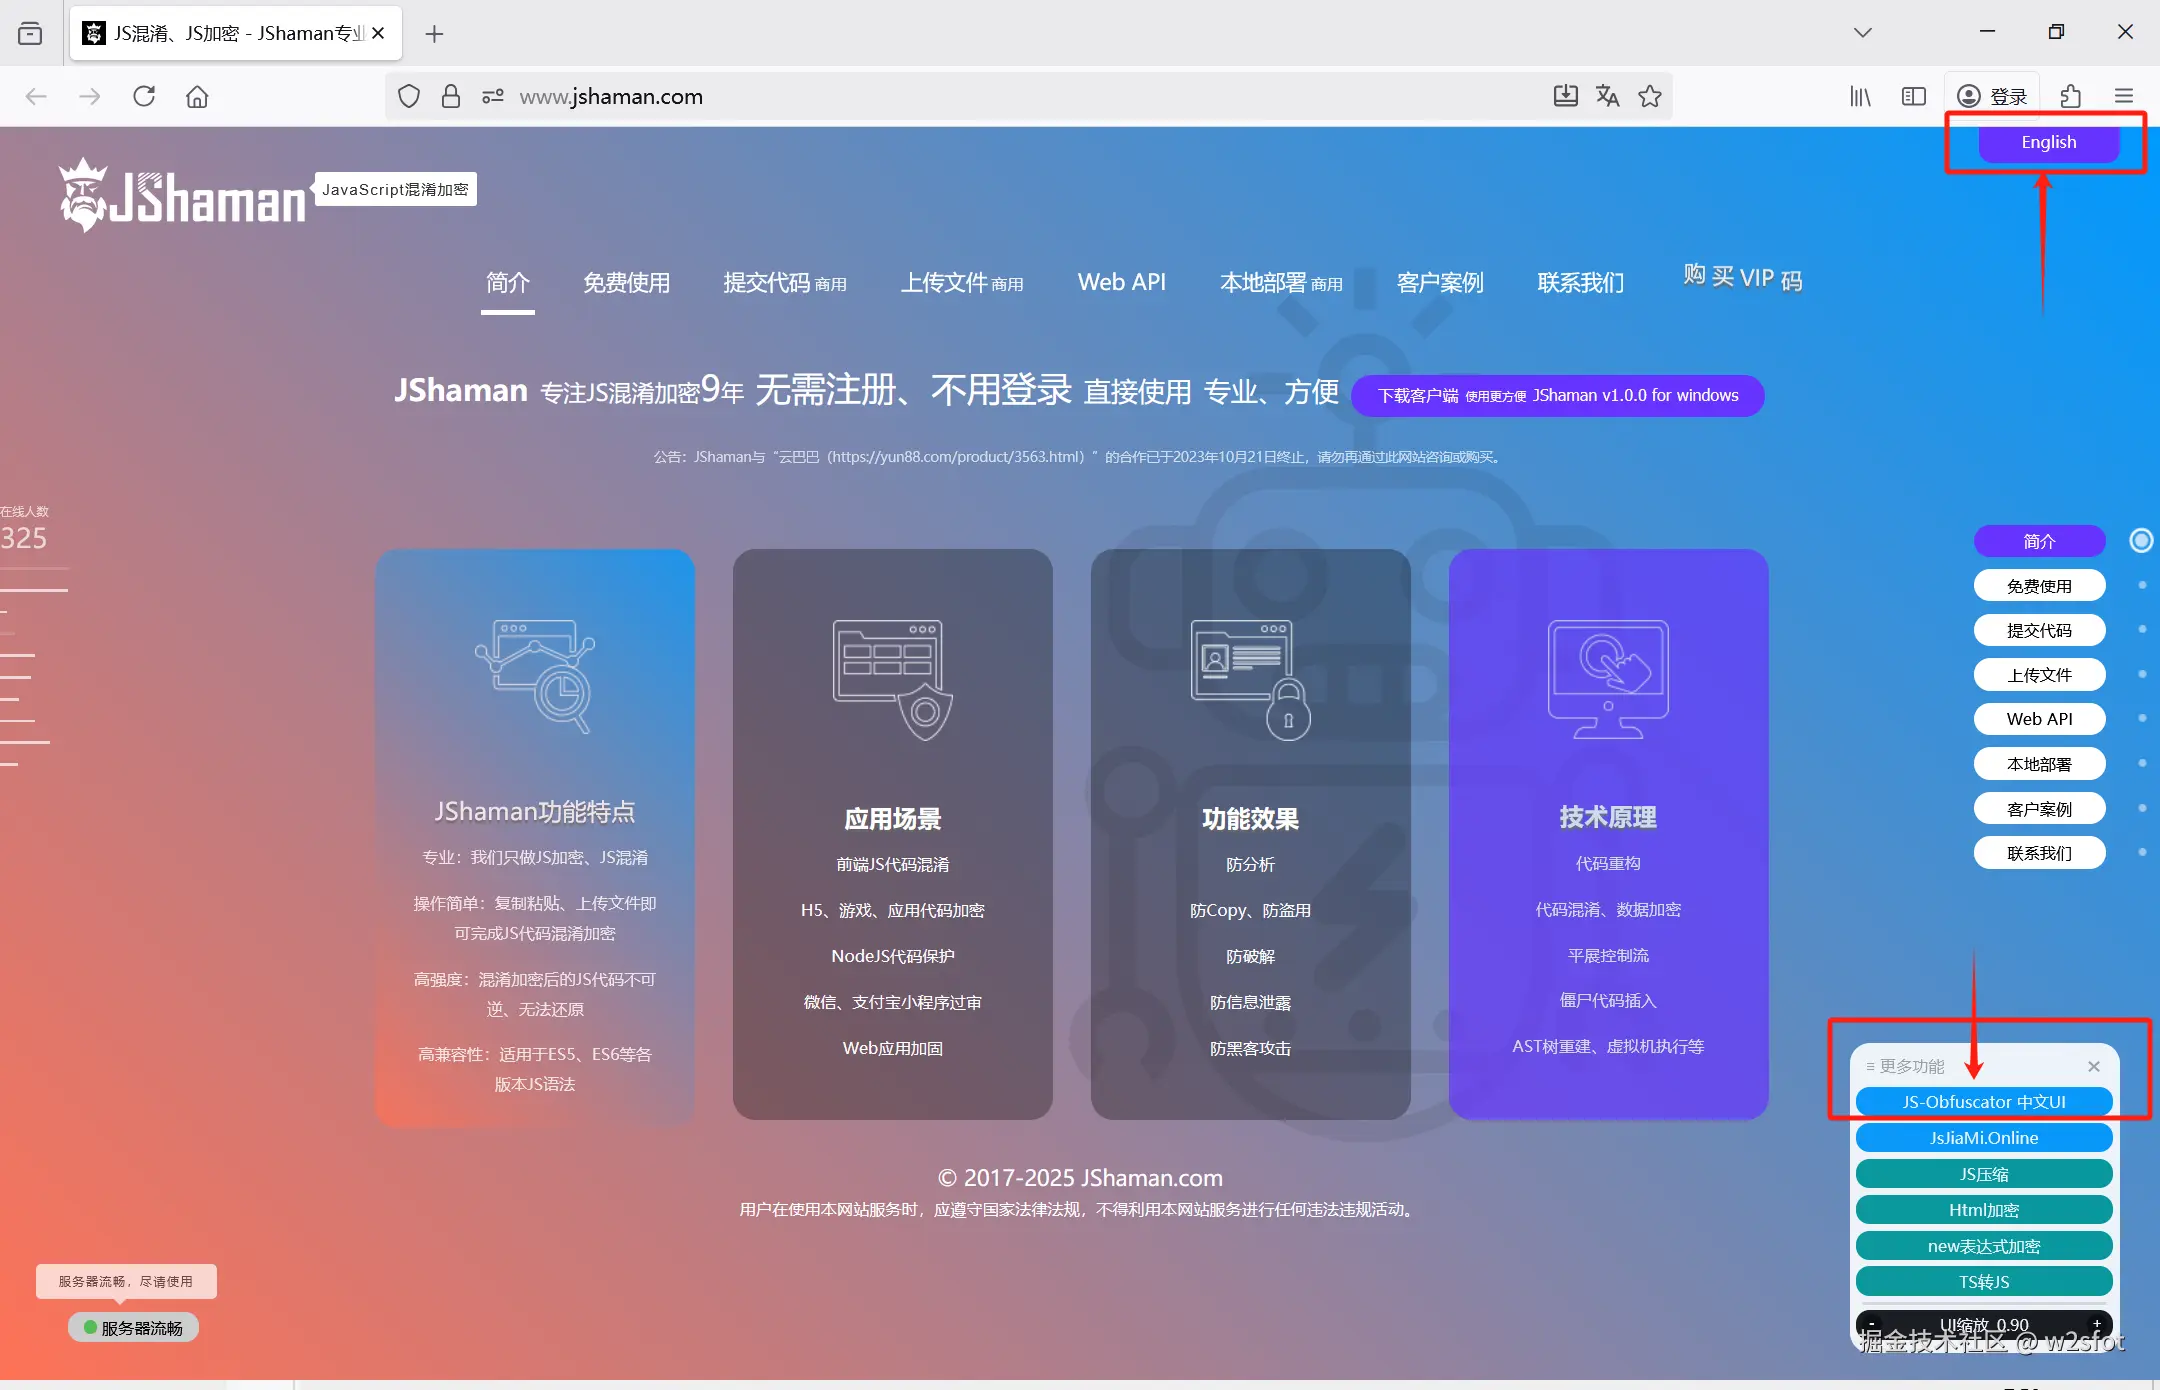The height and width of the screenshot is (1390, 2160).
Task: Click the translate page icon in address bar
Action: (x=1607, y=96)
